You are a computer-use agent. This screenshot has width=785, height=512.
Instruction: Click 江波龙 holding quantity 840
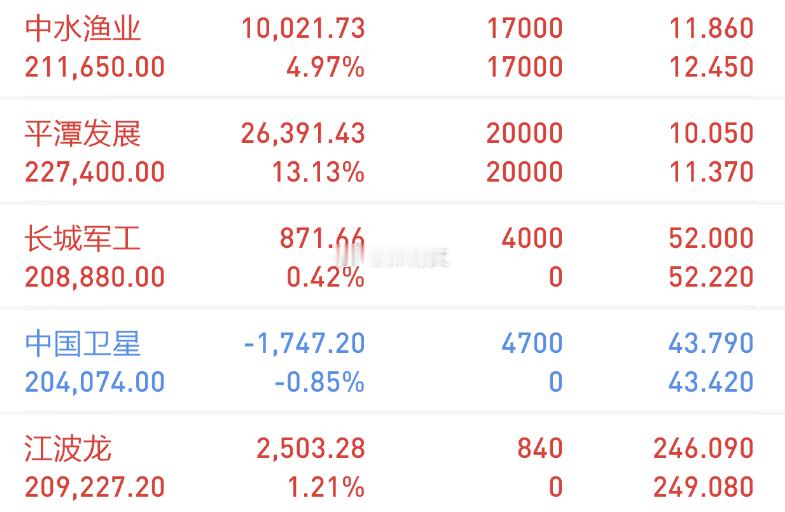(x=540, y=448)
